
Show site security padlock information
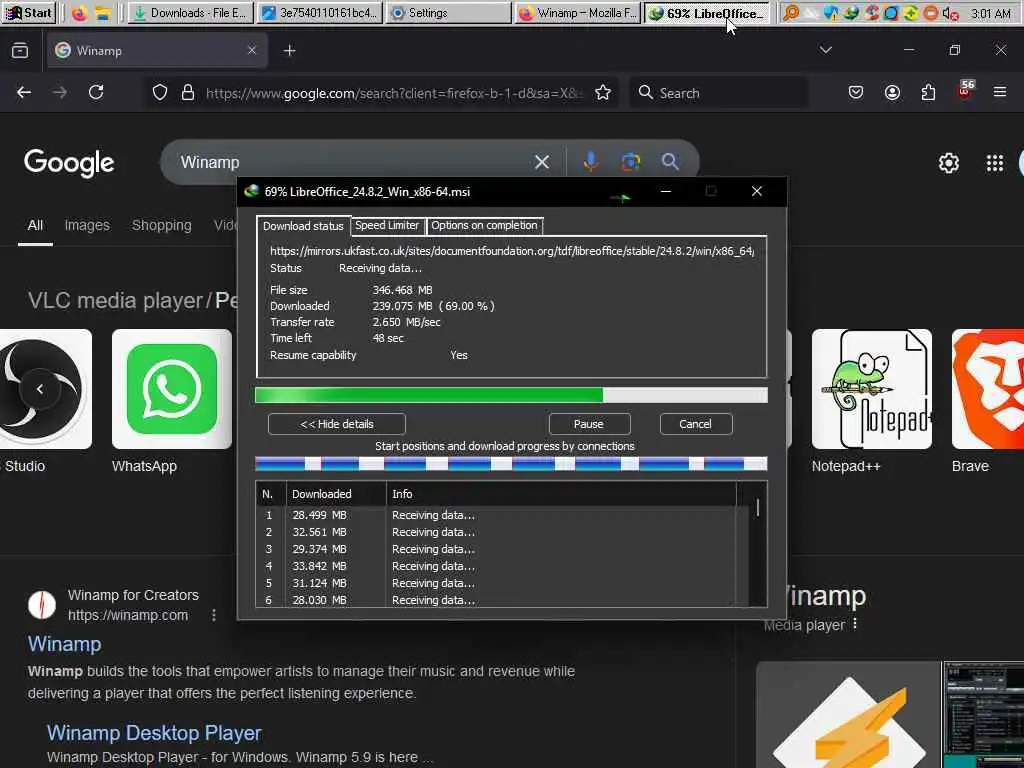pyautogui.click(x=188, y=92)
